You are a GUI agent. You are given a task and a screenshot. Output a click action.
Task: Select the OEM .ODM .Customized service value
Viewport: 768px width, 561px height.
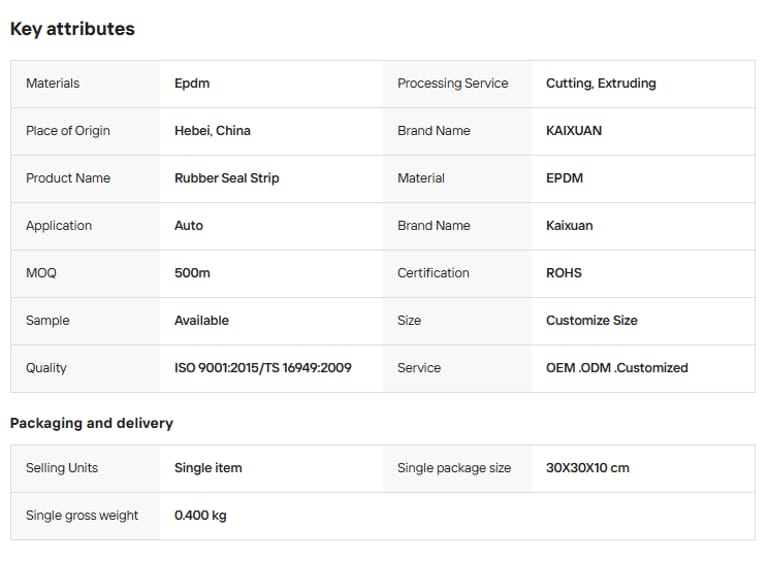pos(616,368)
